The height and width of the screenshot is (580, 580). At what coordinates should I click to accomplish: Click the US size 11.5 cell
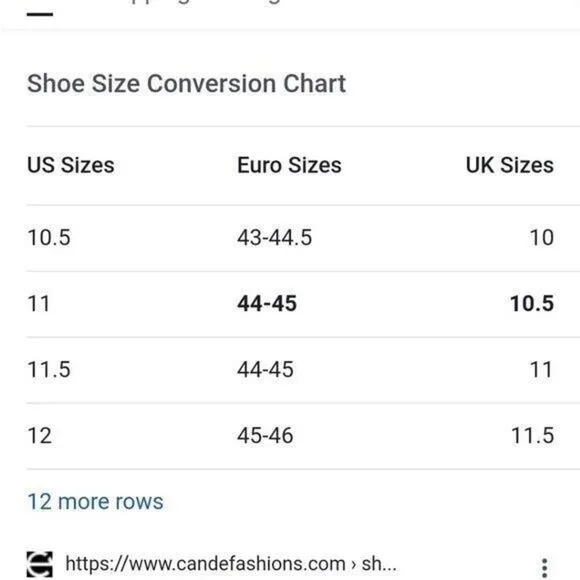pyautogui.click(x=49, y=370)
